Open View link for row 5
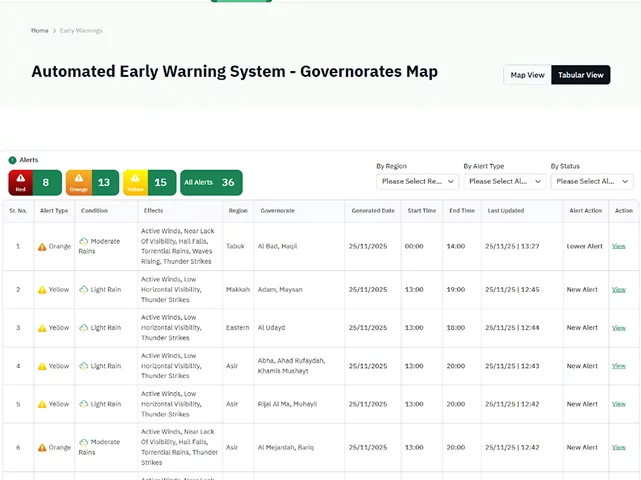Image resolution: width=641 pixels, height=480 pixels. 619,404
